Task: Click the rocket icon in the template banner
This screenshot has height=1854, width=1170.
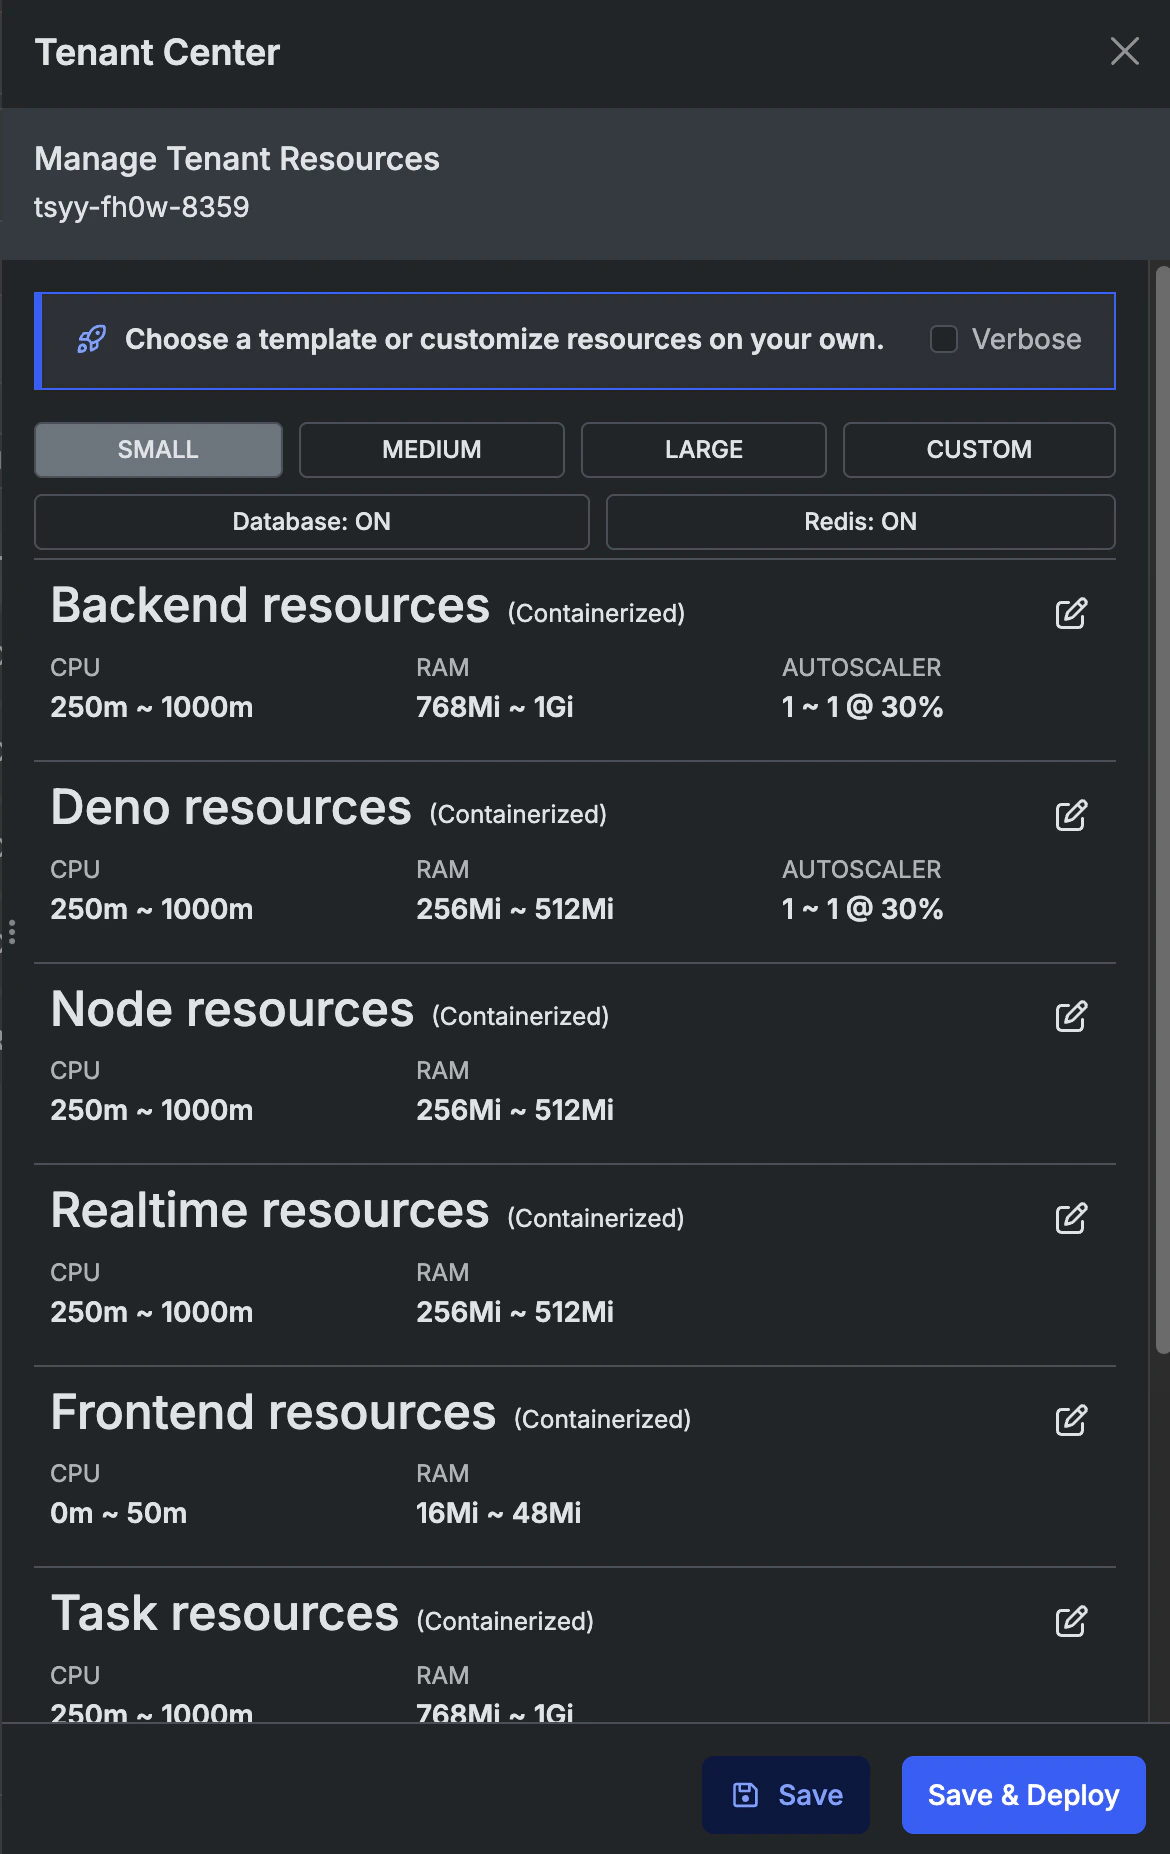Action: click(x=91, y=340)
